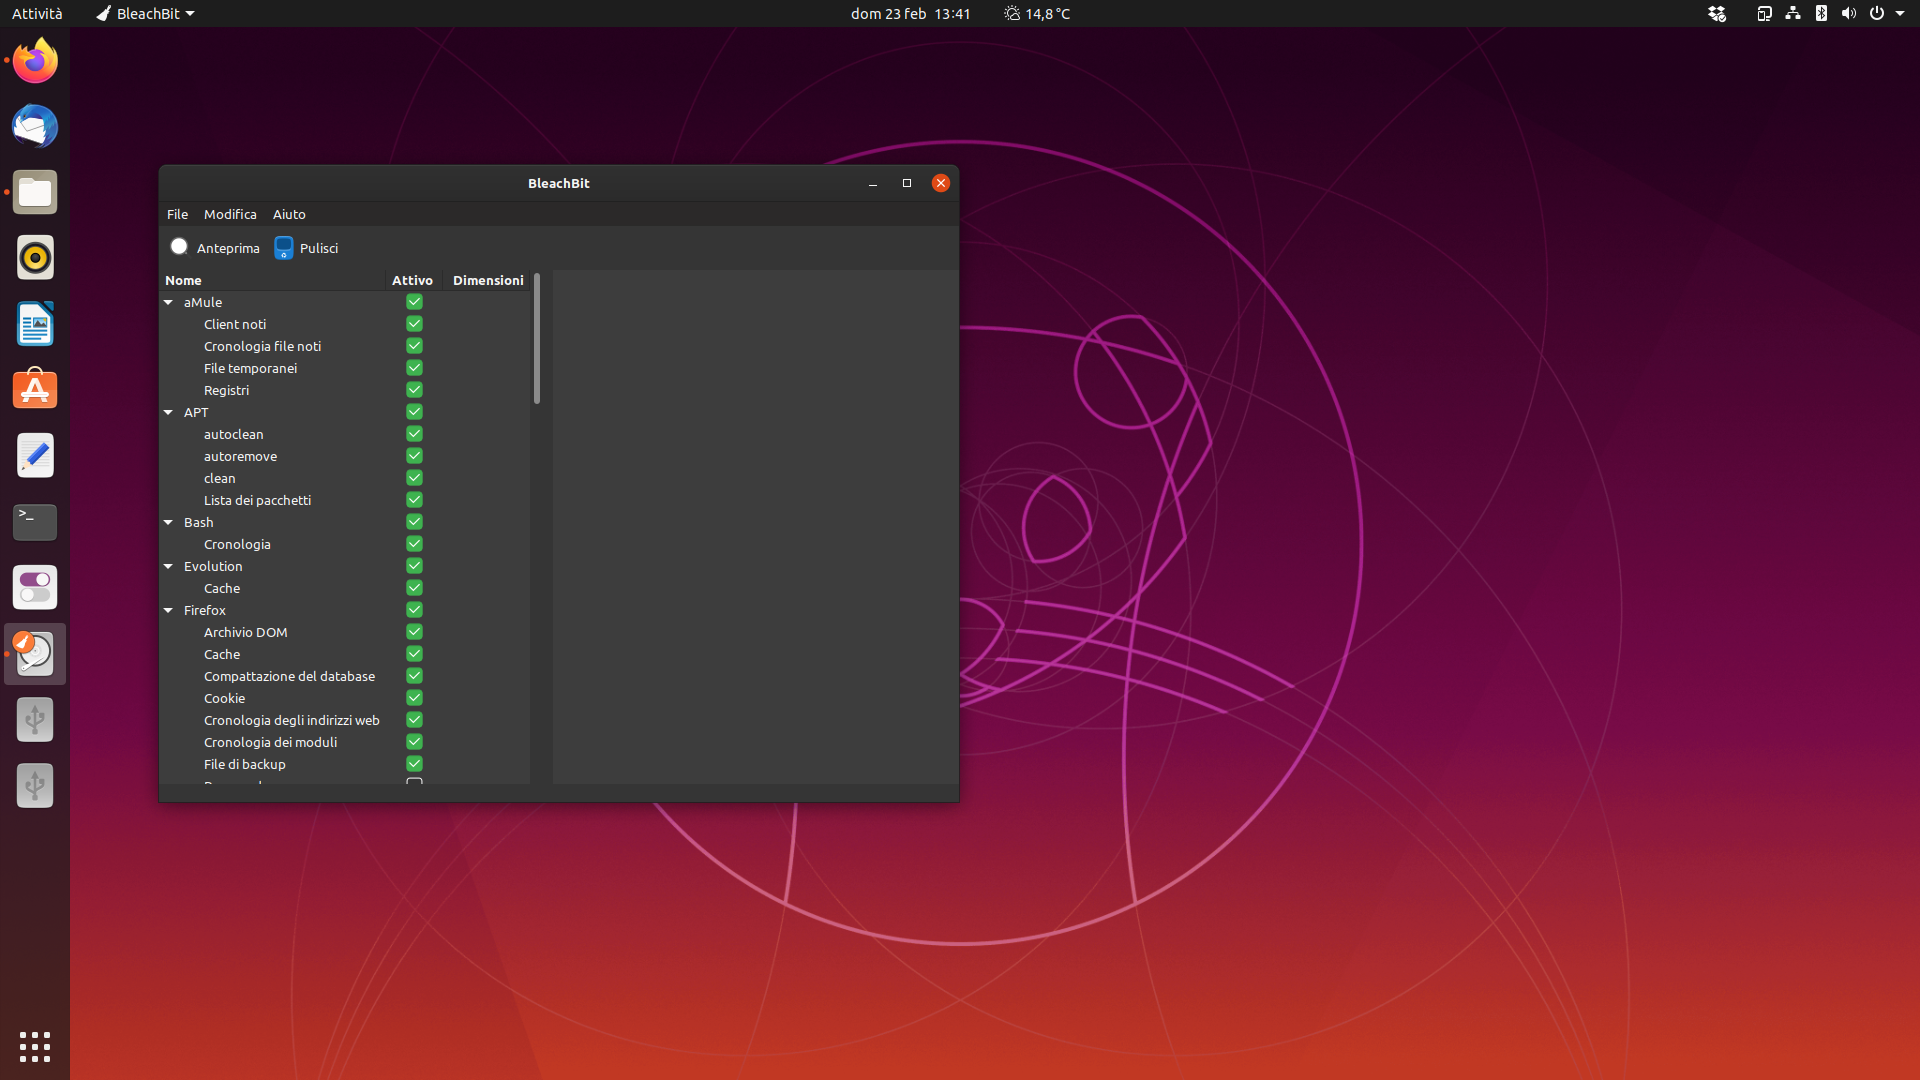Collapse the APT tree group
Image resolution: width=1920 pixels, height=1080 pixels.
tap(169, 412)
